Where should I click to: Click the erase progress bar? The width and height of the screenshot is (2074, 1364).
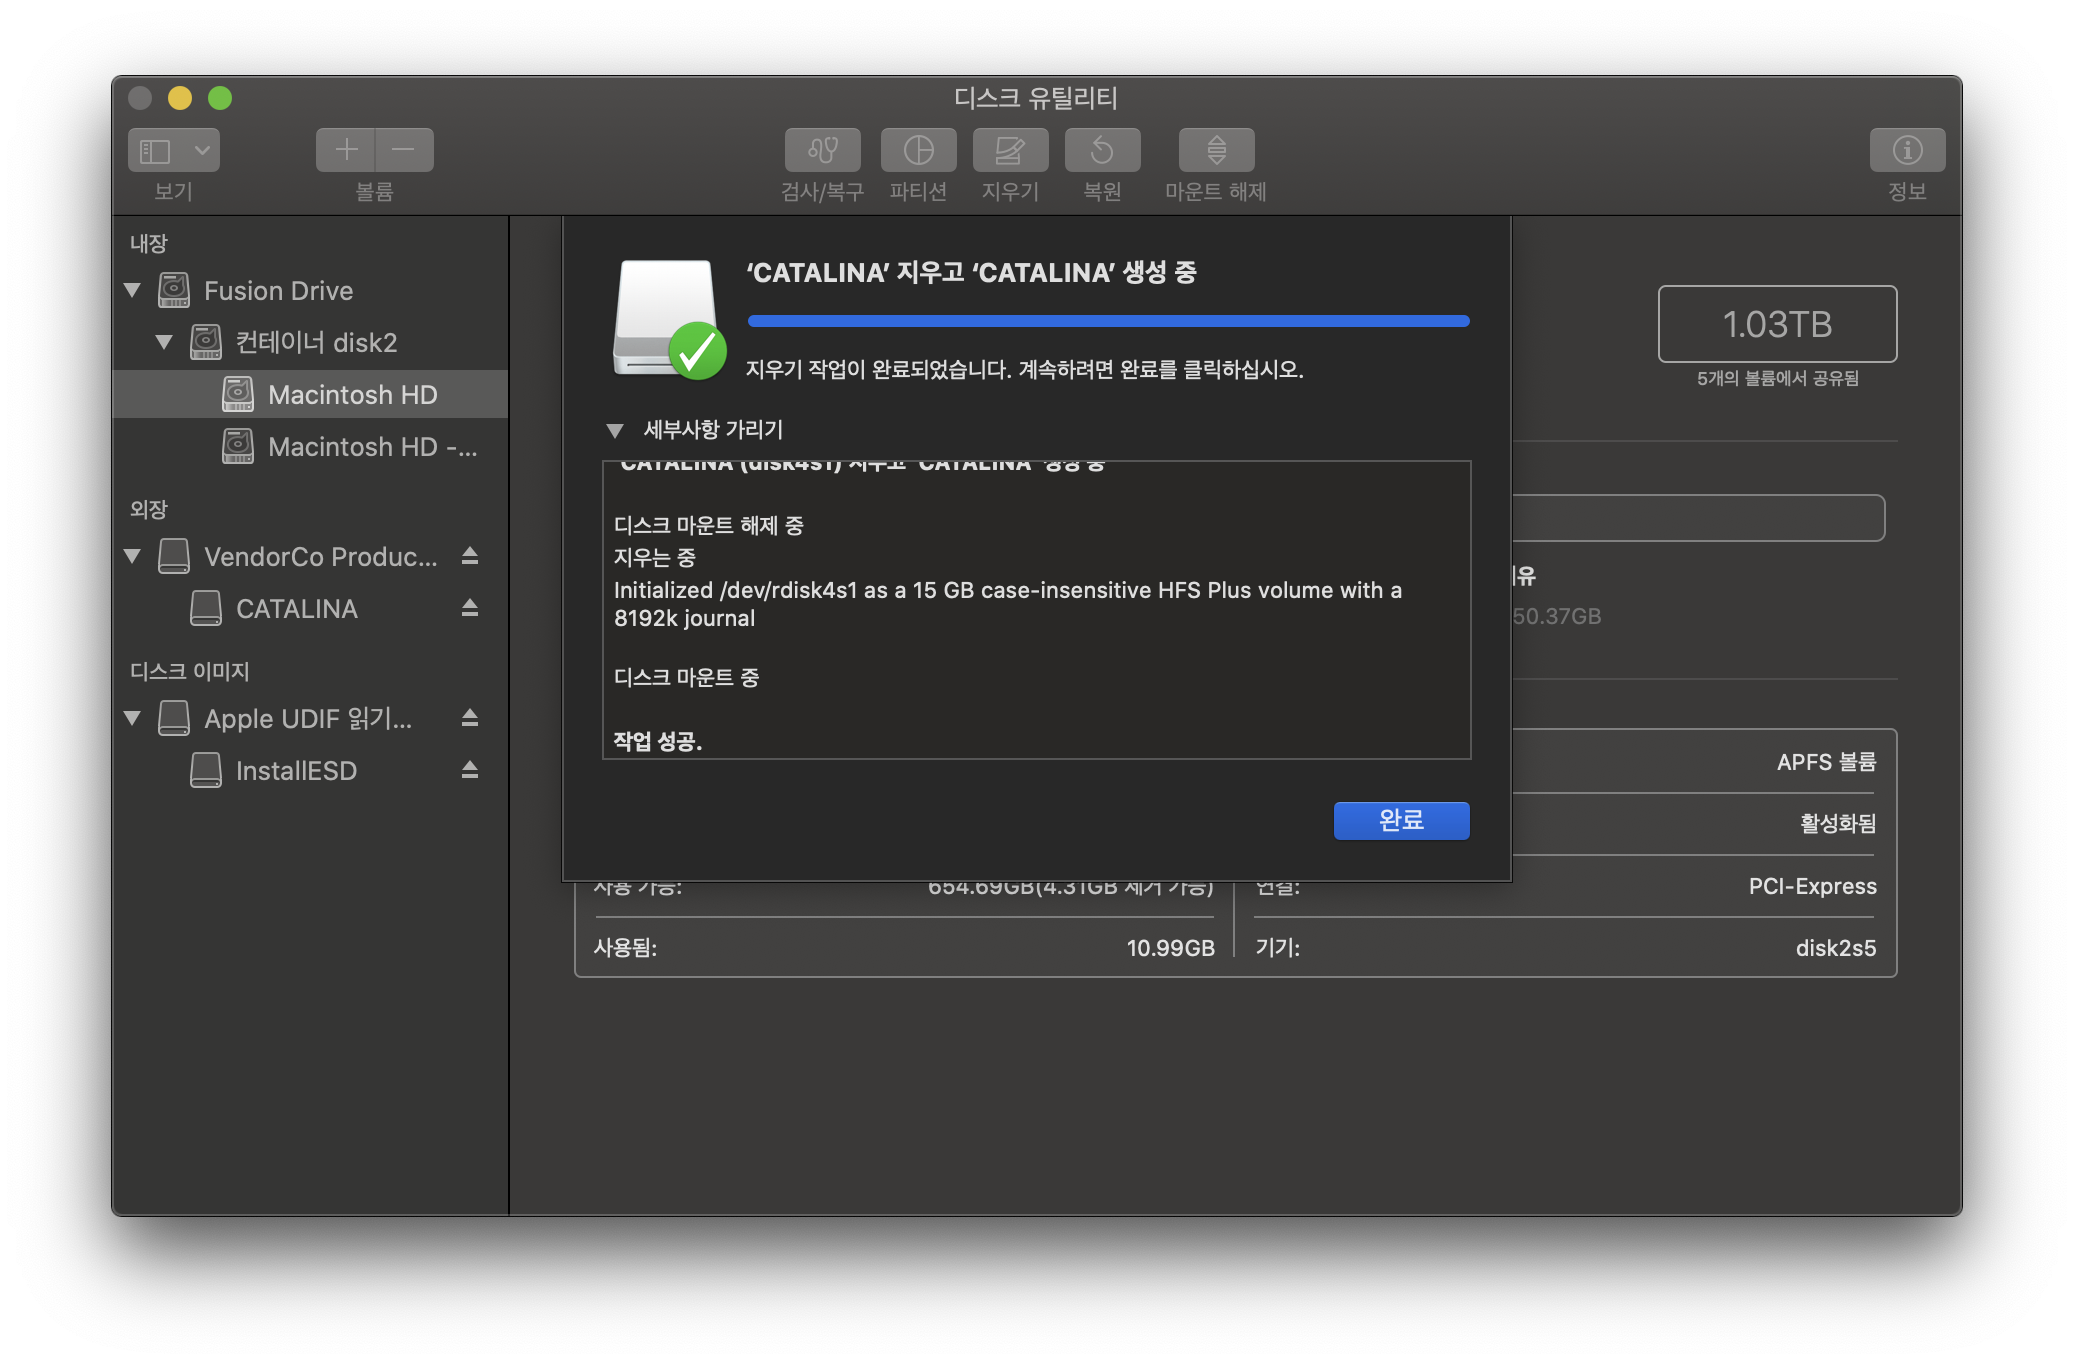click(x=1108, y=321)
